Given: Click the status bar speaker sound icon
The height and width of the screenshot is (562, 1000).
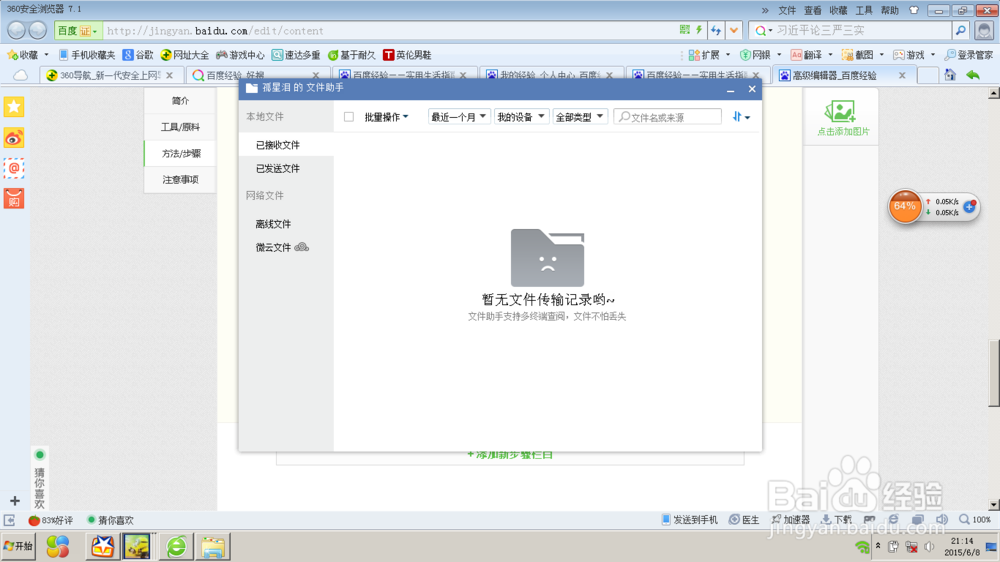Looking at the screenshot, I should coord(941,520).
